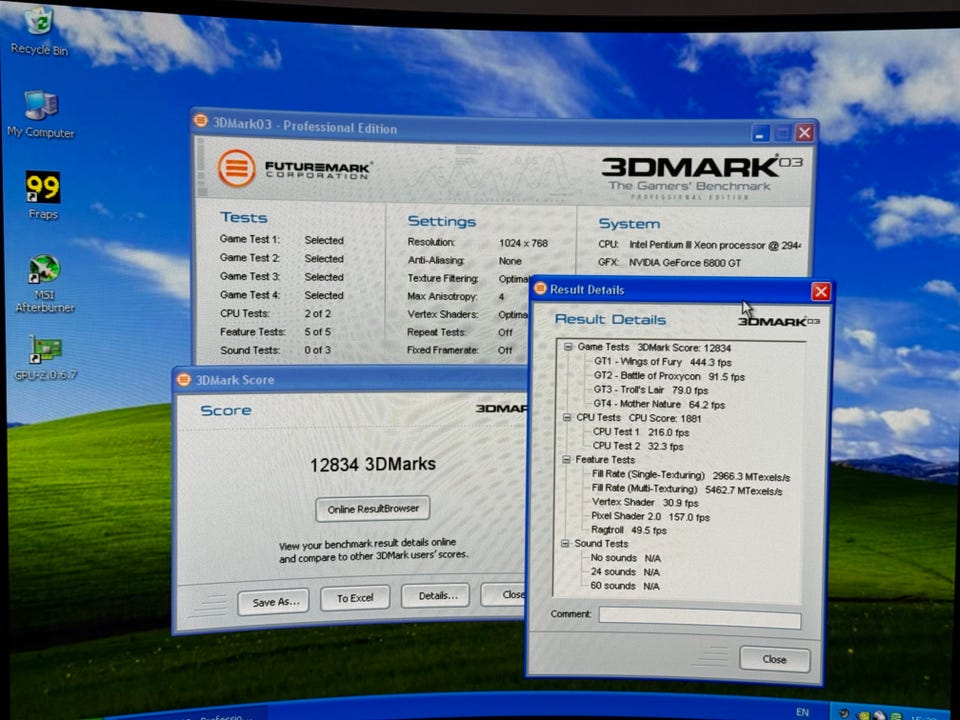Click the Anti-Aliasing None value
The height and width of the screenshot is (720, 960).
tap(510, 261)
